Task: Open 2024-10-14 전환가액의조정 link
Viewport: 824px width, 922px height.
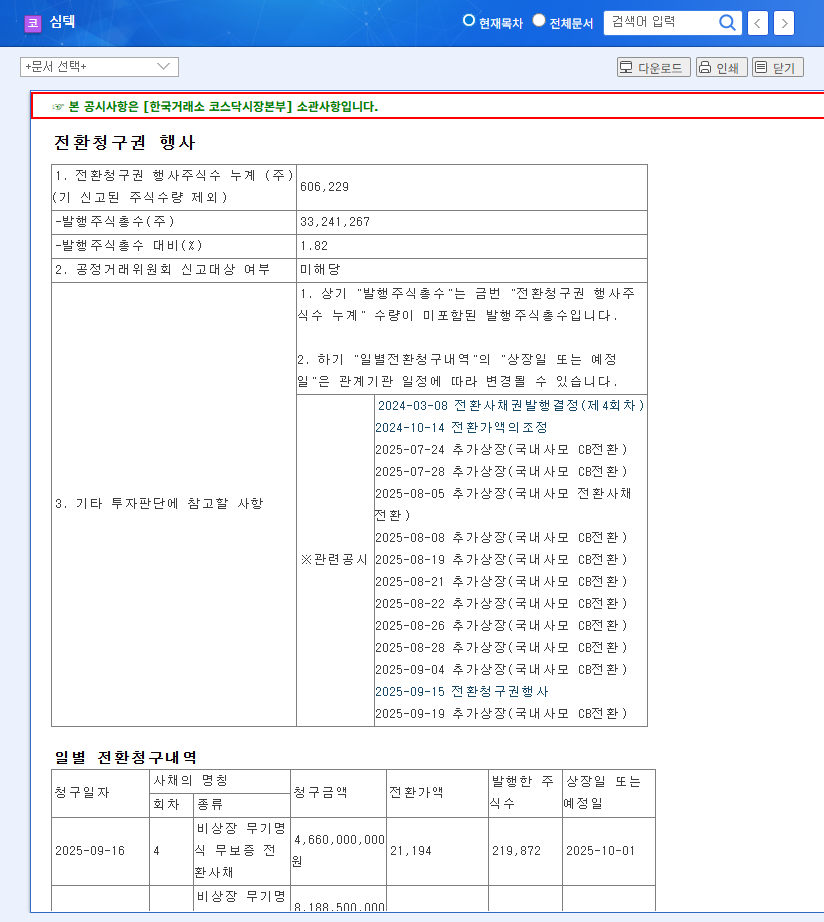Action: (461, 427)
